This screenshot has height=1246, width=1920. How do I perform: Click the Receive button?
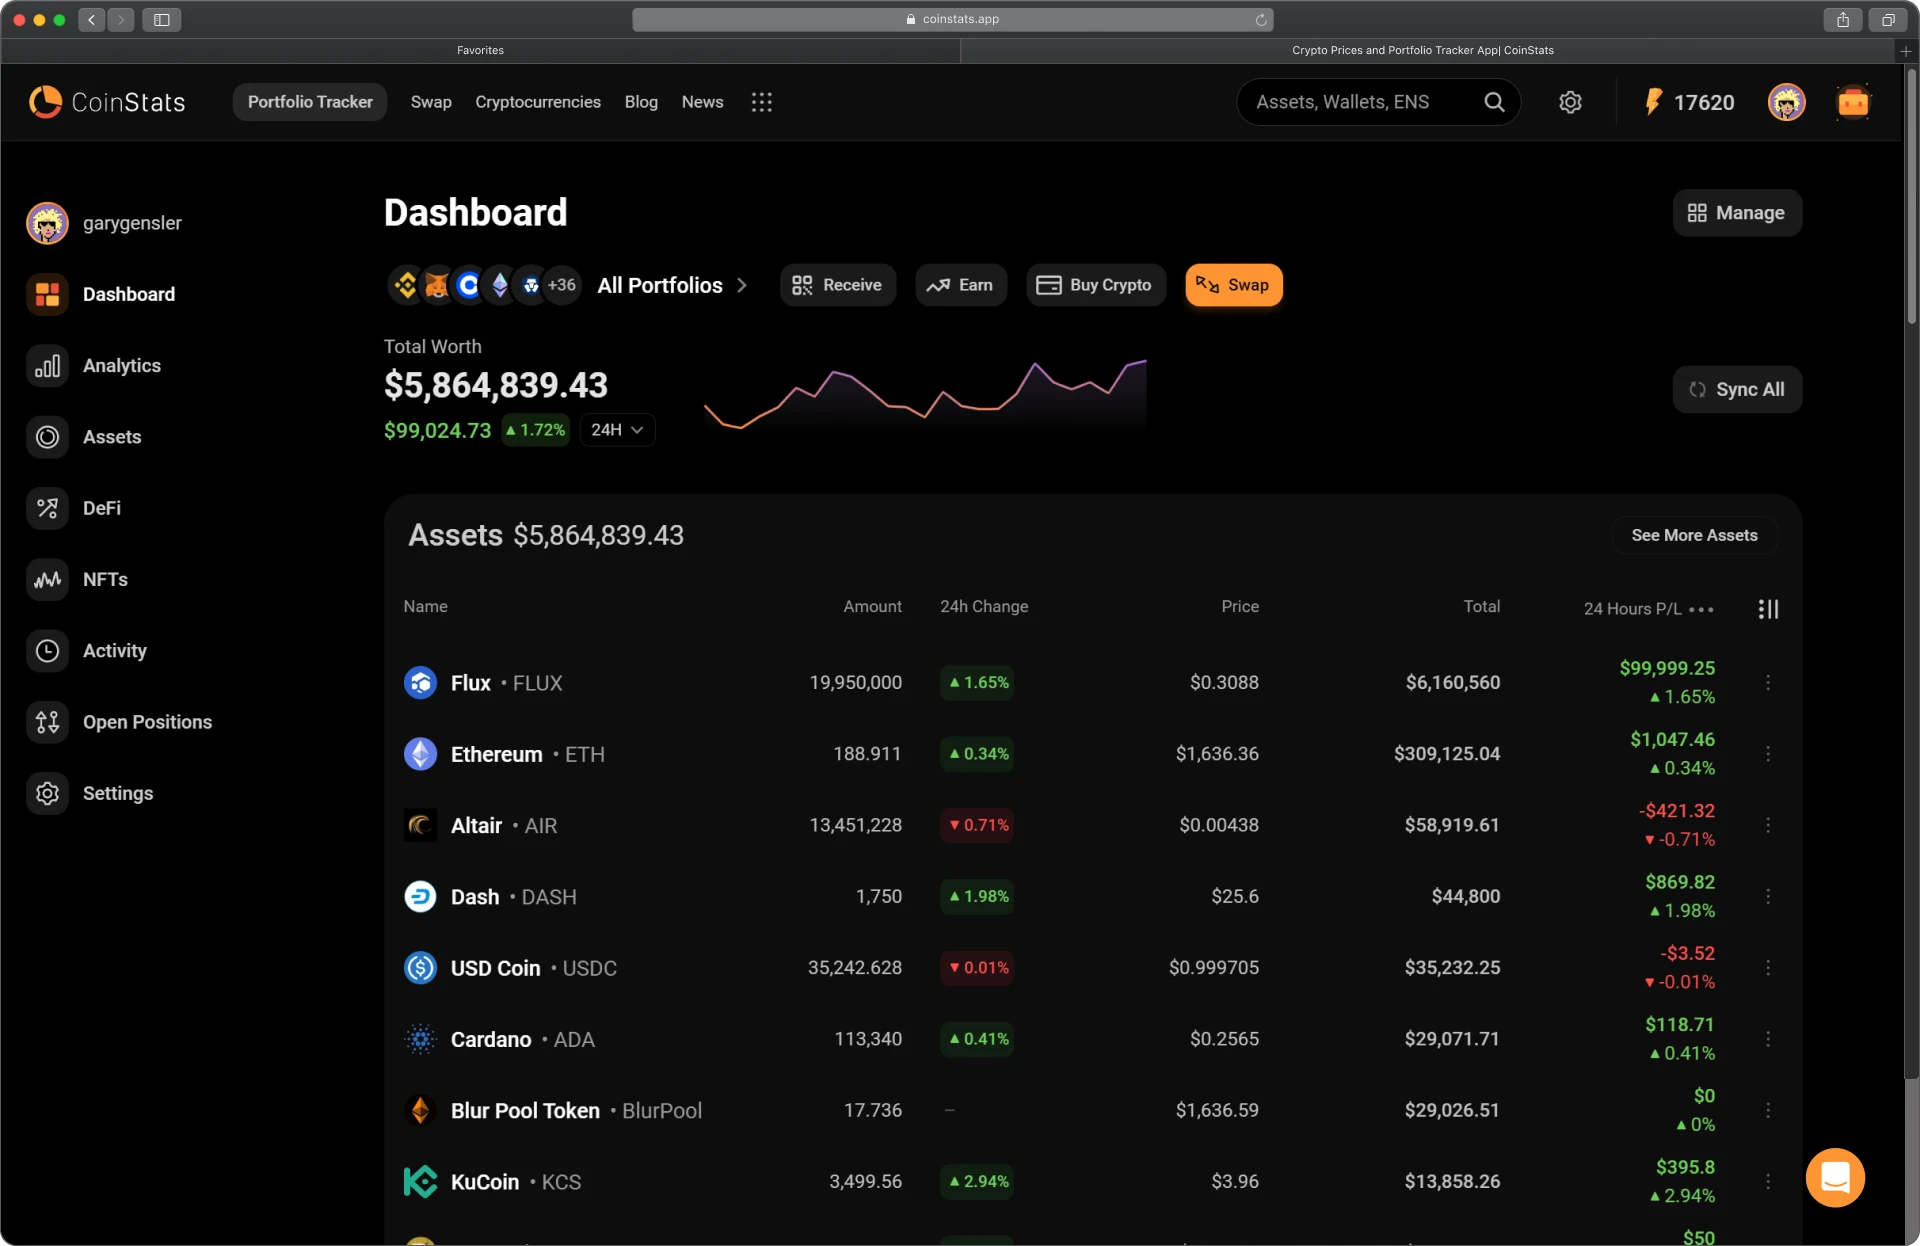coord(838,285)
